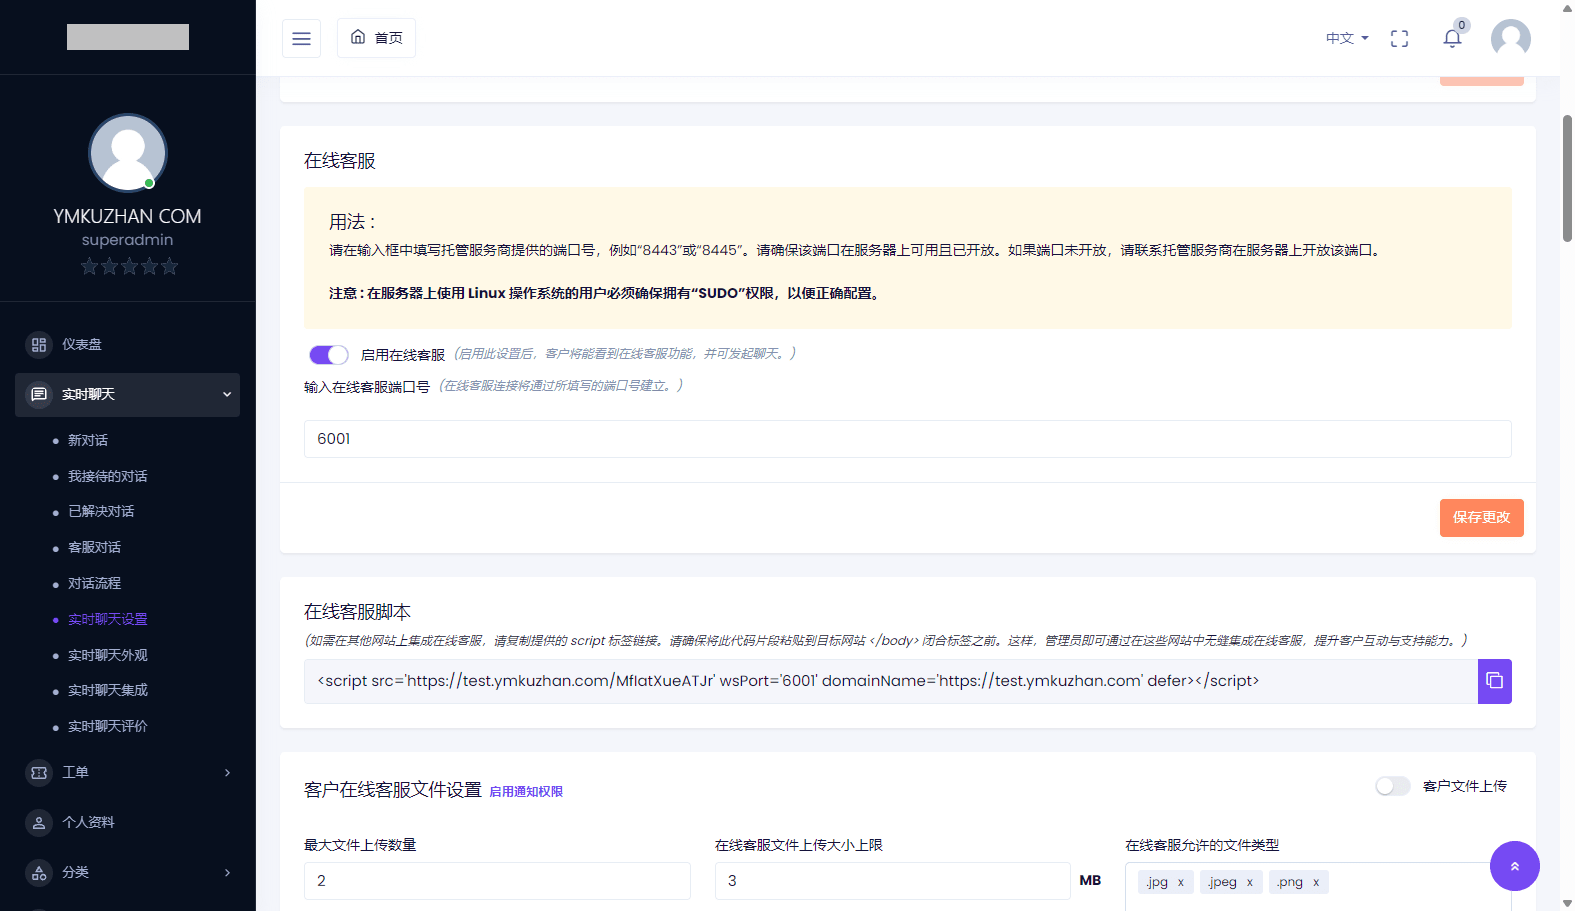This screenshot has height=911, width=1575.
Task: Select 实时聊天设置 submenu item
Action: tap(108, 619)
